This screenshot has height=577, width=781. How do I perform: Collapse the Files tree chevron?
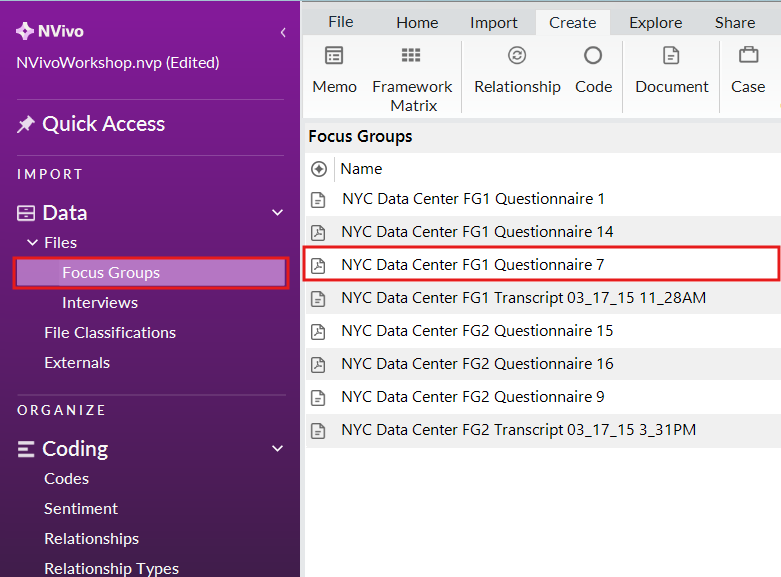pos(32,243)
